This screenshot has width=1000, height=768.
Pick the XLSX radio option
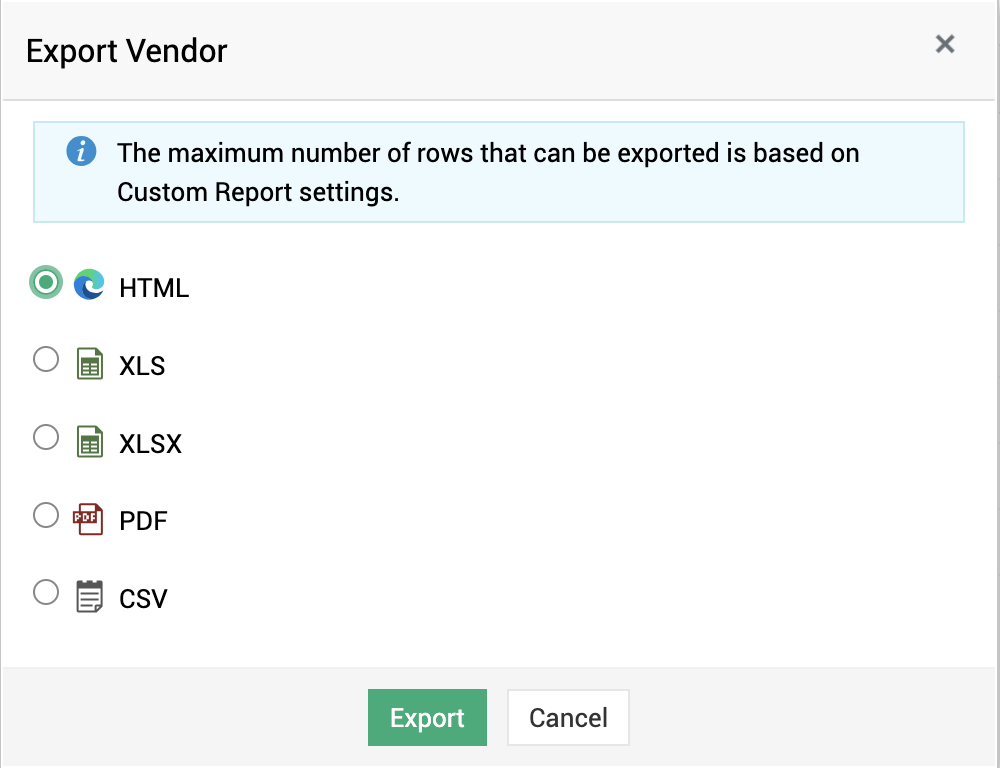[46, 437]
